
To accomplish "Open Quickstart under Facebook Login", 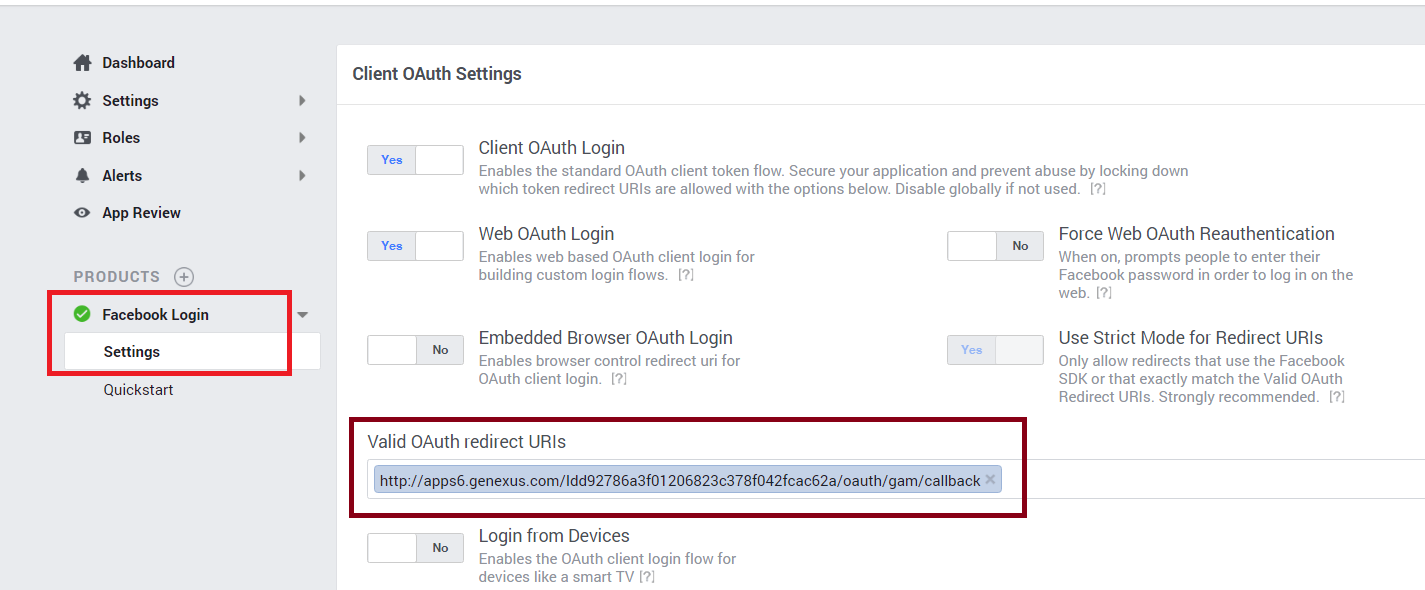I will 138,390.
